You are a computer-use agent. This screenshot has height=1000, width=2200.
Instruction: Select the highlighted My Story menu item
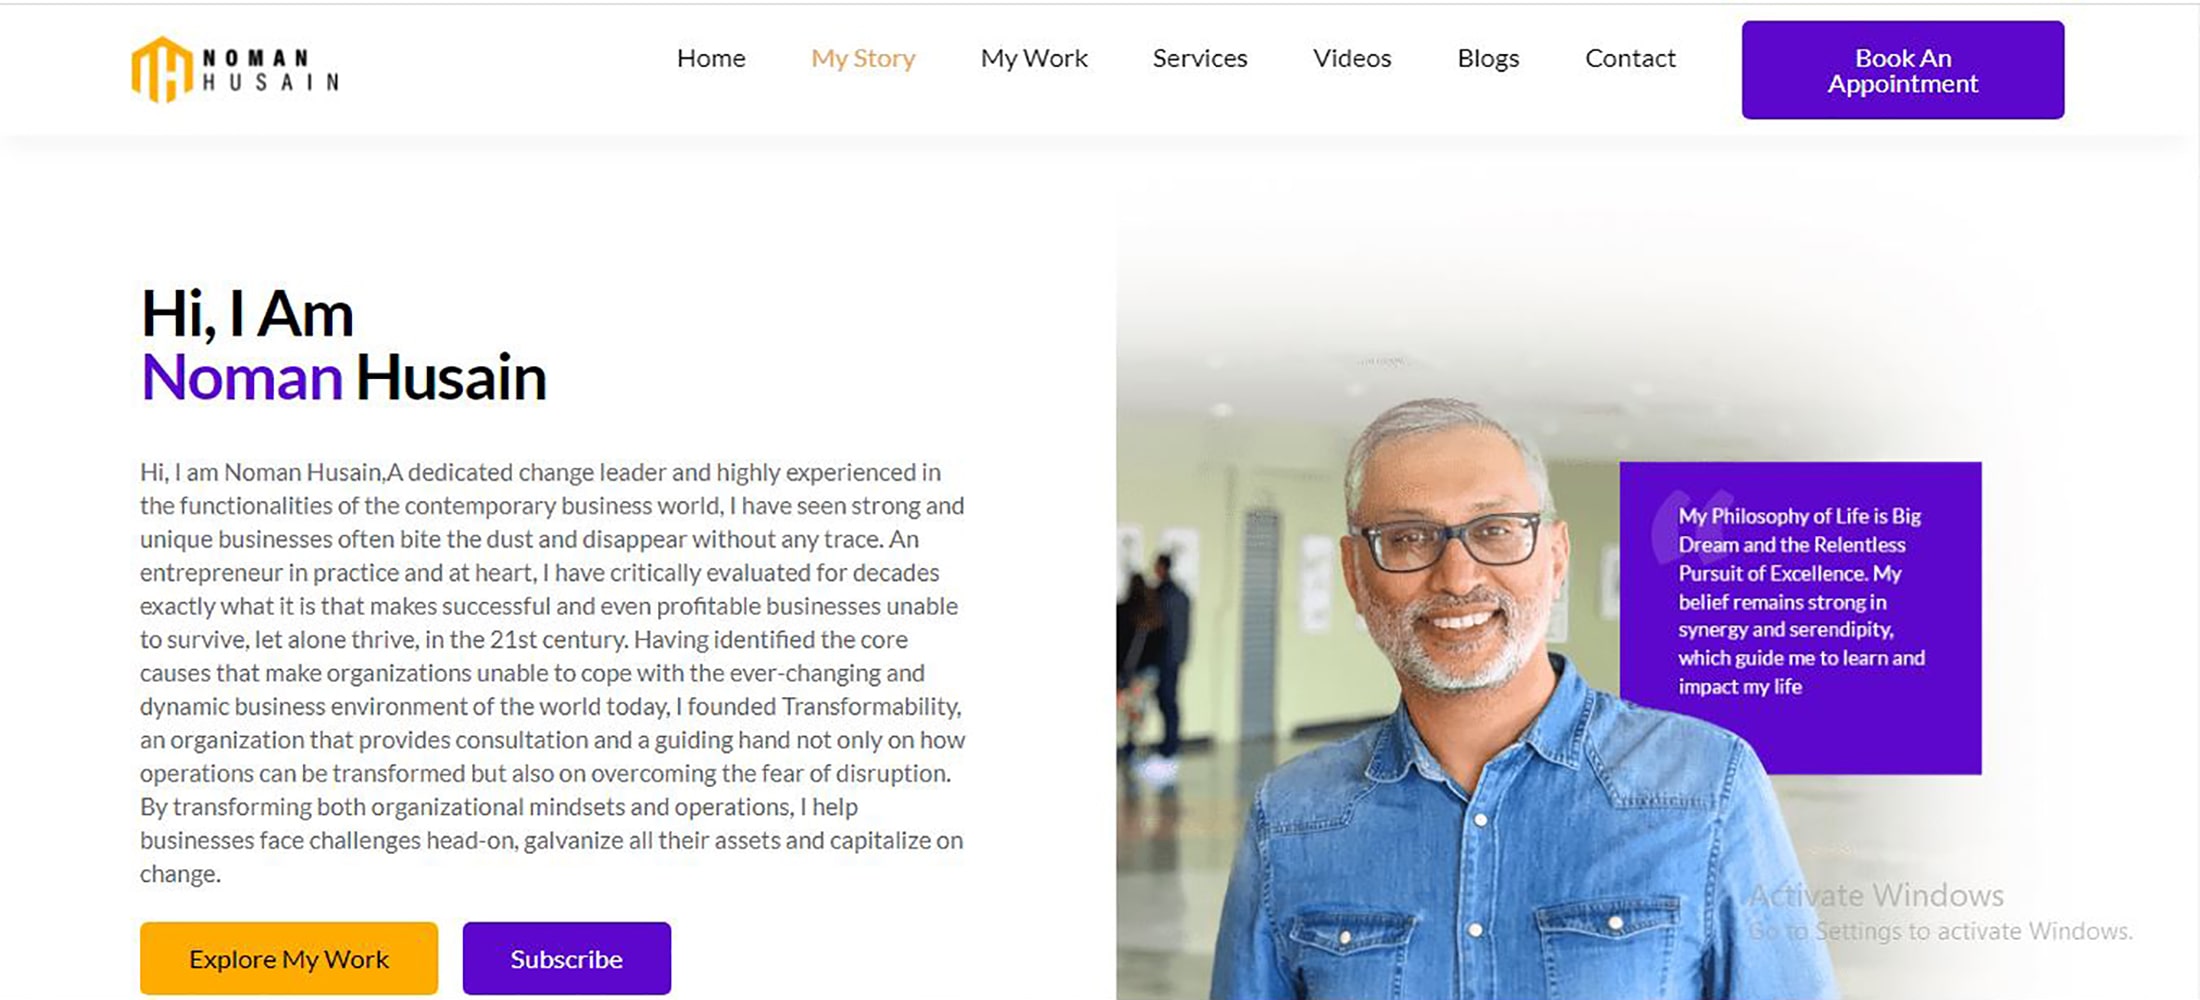(x=863, y=59)
